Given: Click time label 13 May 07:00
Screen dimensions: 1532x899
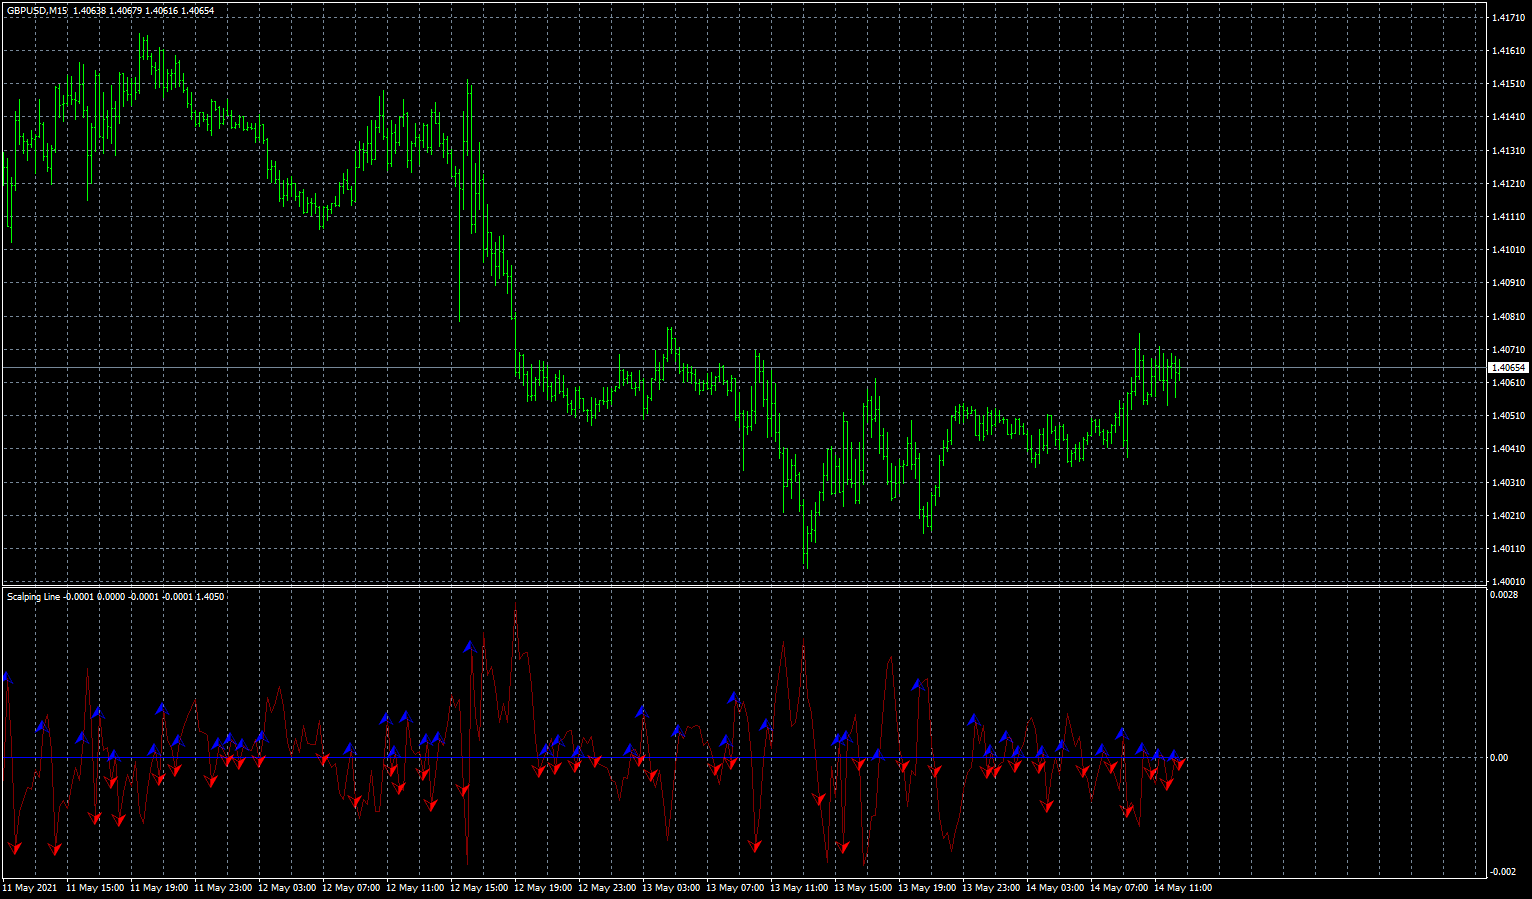Looking at the screenshot, I should (x=735, y=888).
